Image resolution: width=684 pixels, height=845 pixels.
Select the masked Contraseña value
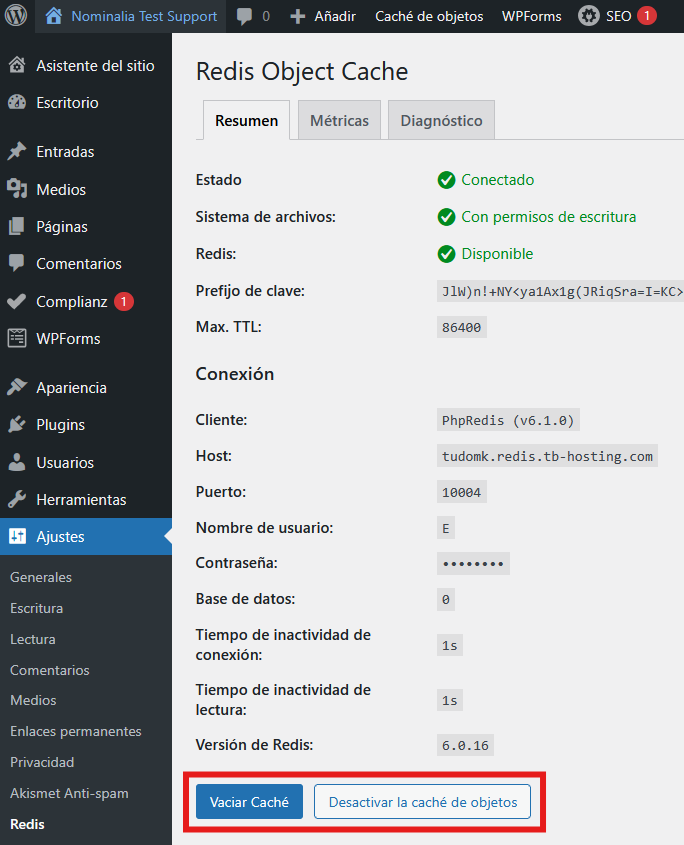tap(473, 563)
